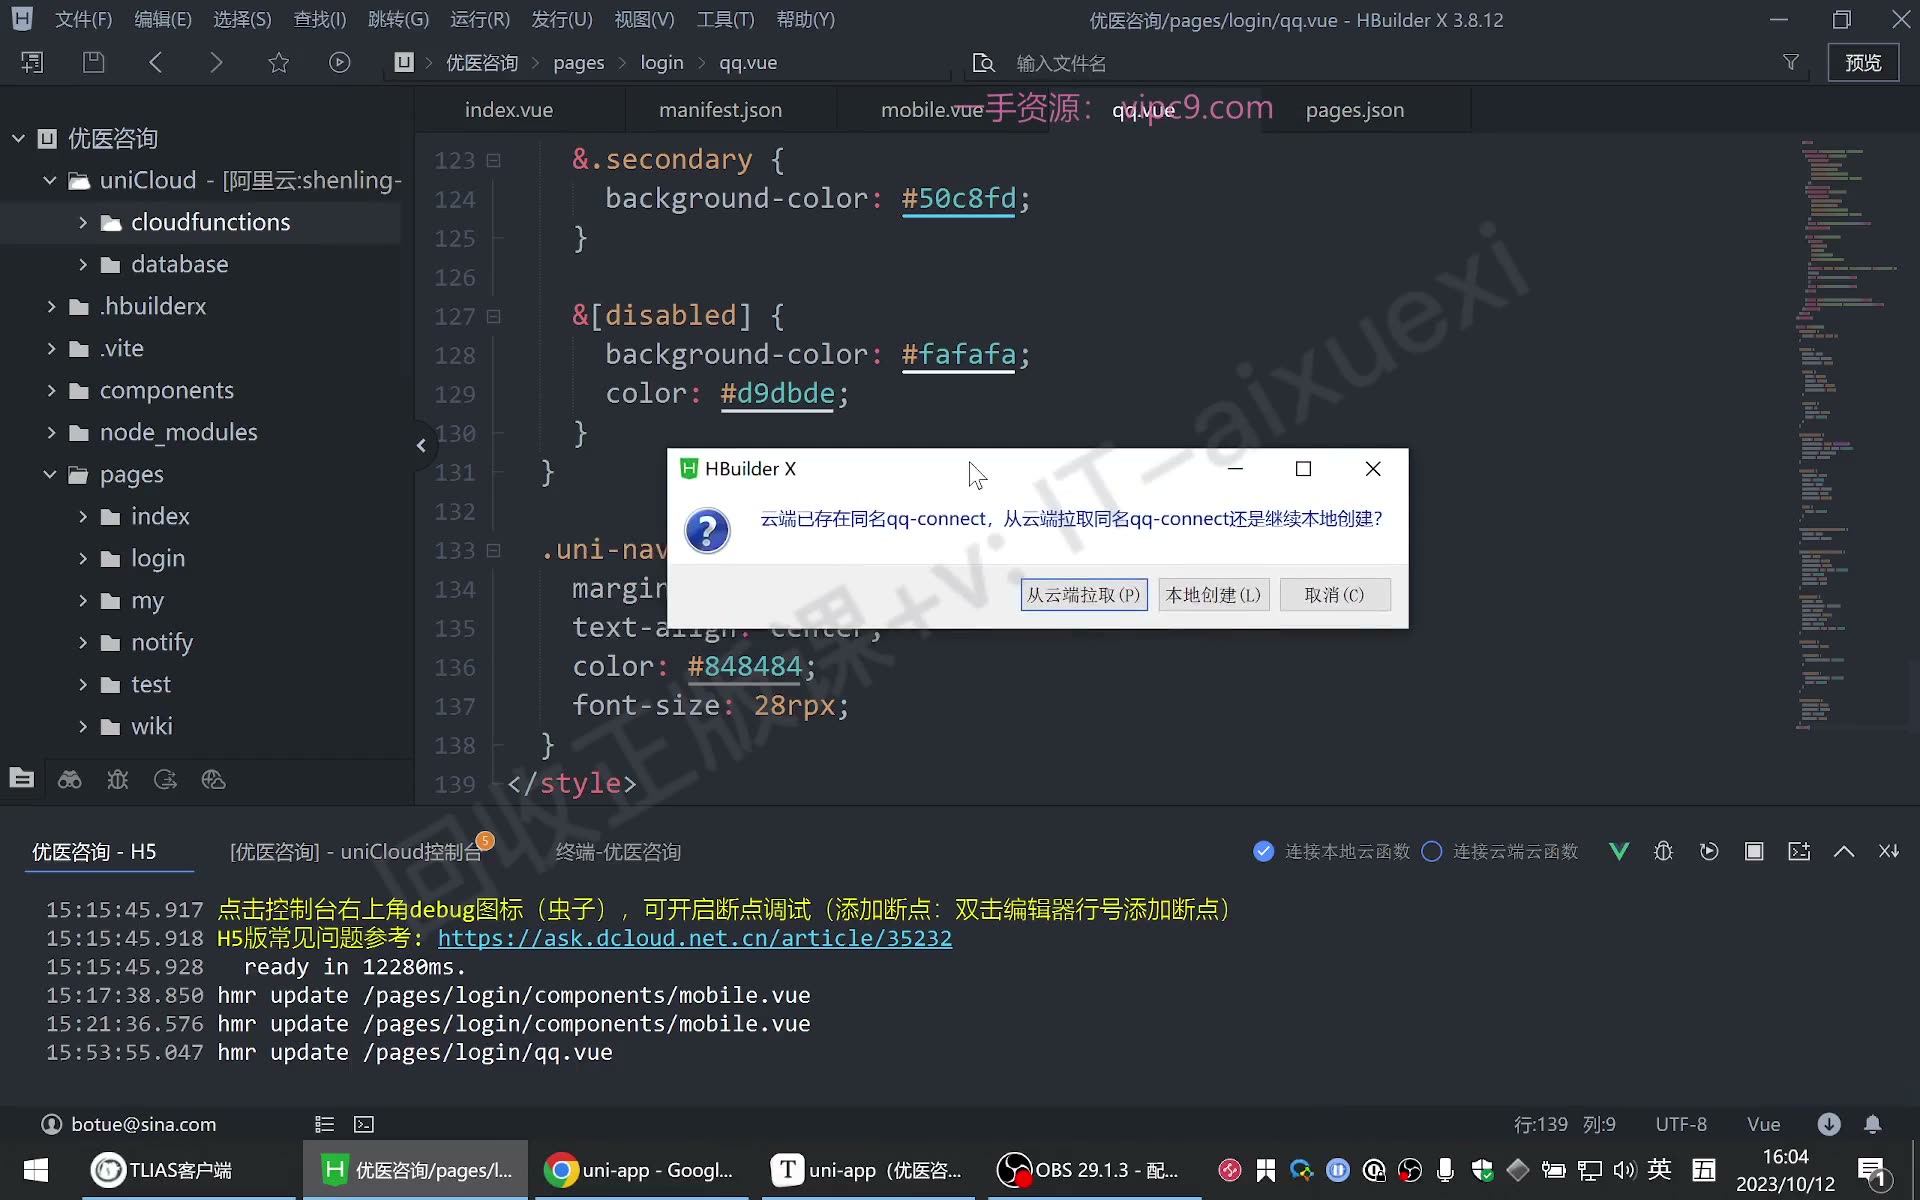Open terminal icon in status bar

(364, 1124)
